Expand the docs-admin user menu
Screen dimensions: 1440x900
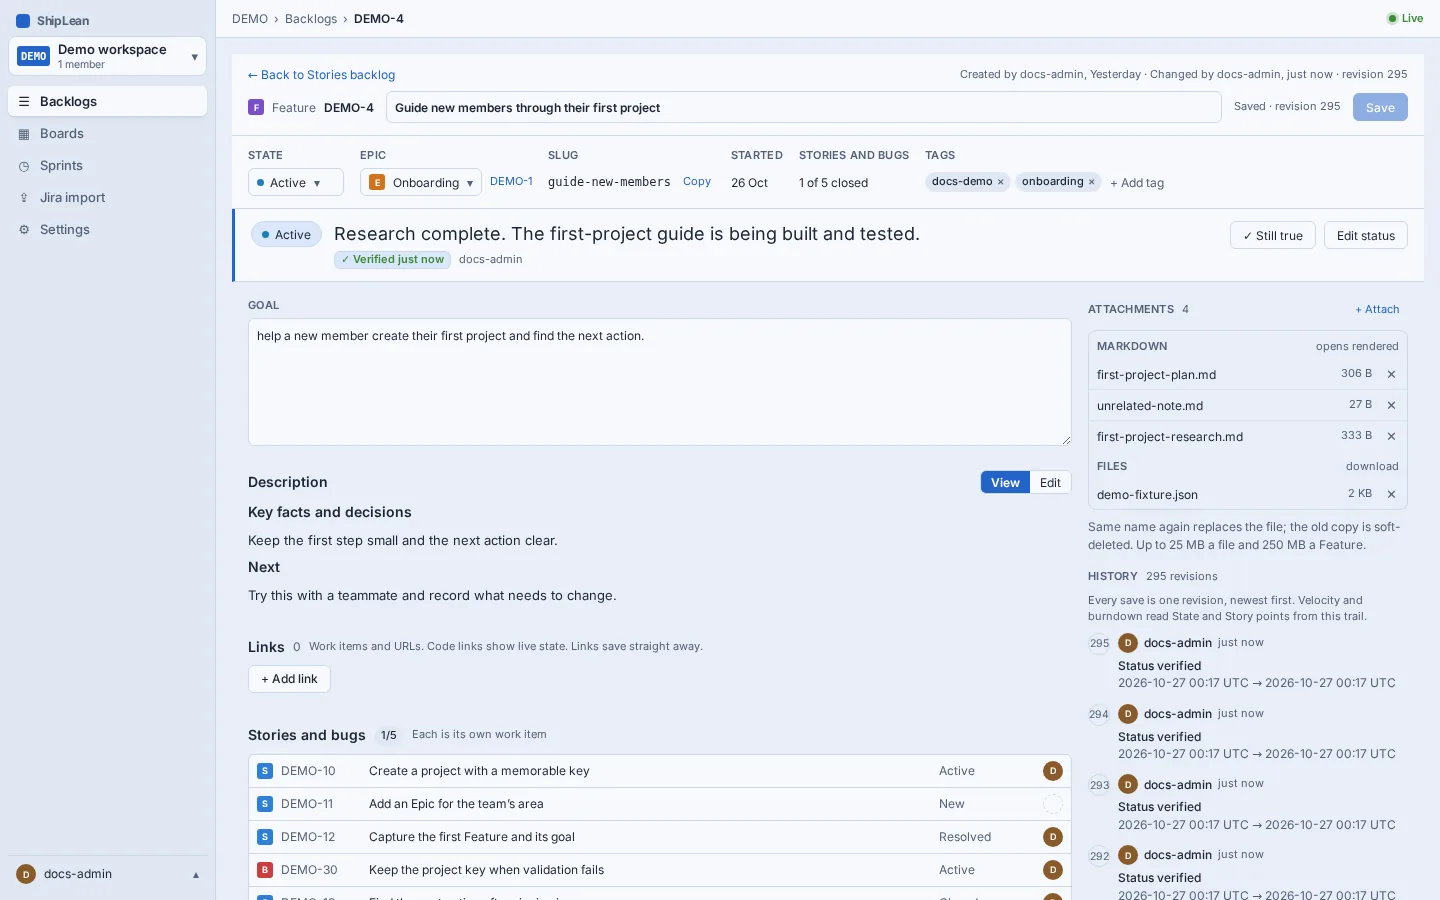click(107, 874)
